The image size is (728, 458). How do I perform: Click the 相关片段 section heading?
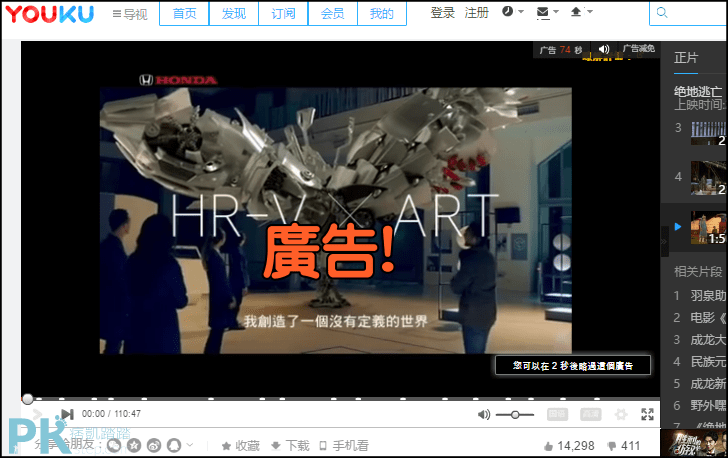pos(698,272)
